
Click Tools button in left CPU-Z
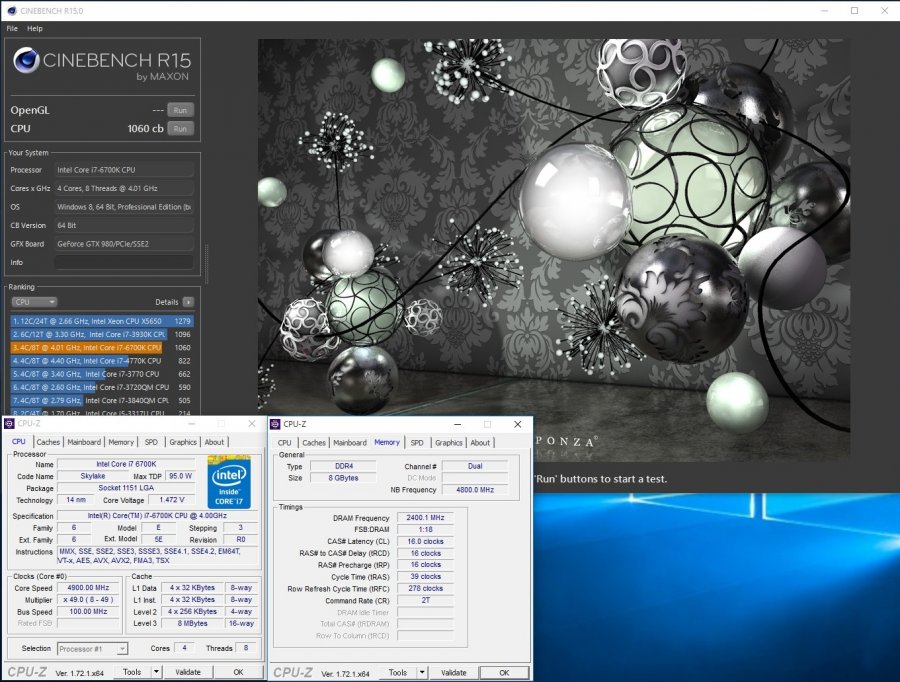click(x=132, y=672)
